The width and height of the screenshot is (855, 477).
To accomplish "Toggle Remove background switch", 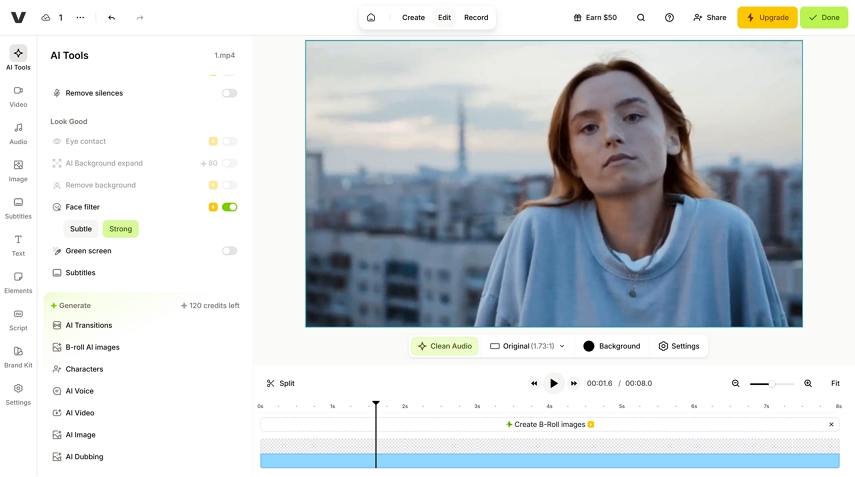I will [230, 185].
